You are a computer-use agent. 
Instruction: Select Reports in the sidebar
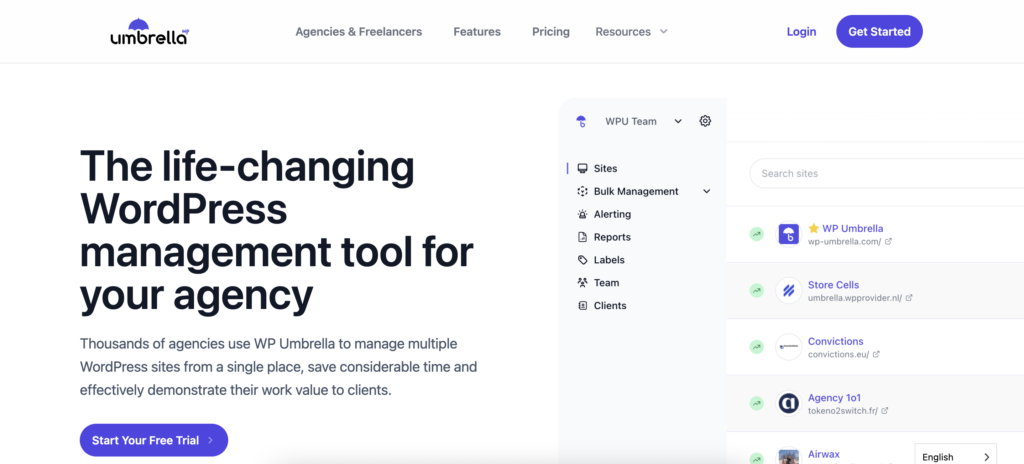click(612, 237)
